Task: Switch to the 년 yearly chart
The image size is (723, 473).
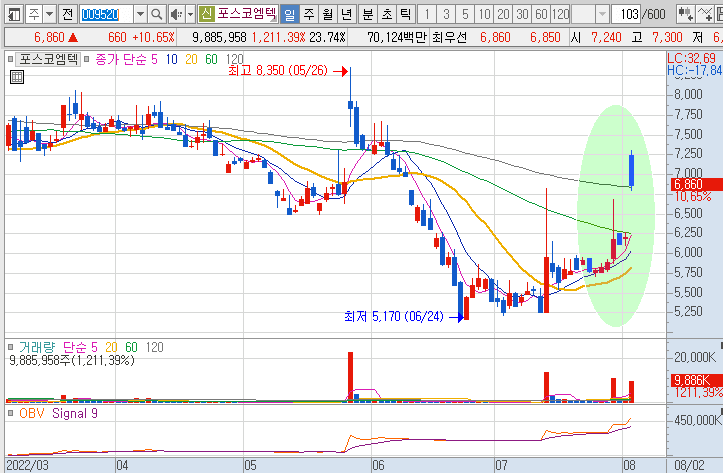Action: 347,15
